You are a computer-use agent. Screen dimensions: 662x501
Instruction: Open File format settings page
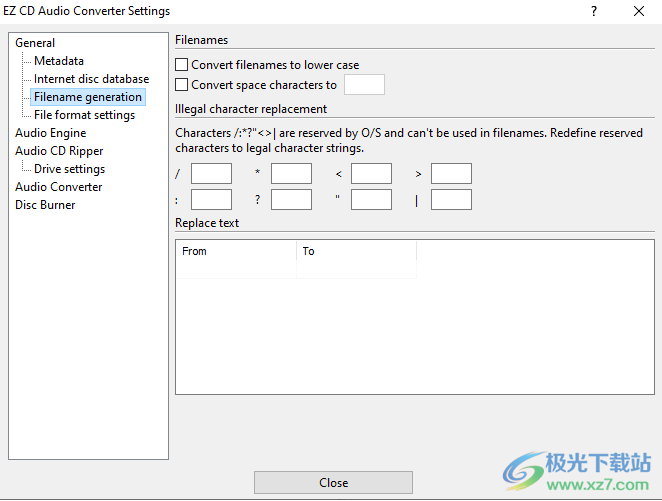coord(84,115)
